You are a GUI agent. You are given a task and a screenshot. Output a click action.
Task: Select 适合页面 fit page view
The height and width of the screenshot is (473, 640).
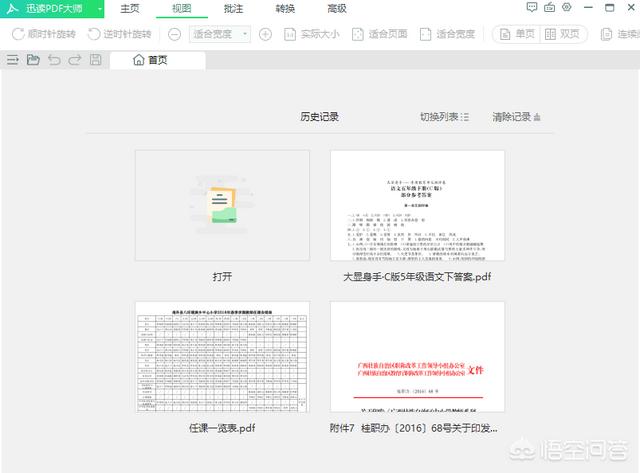point(380,34)
